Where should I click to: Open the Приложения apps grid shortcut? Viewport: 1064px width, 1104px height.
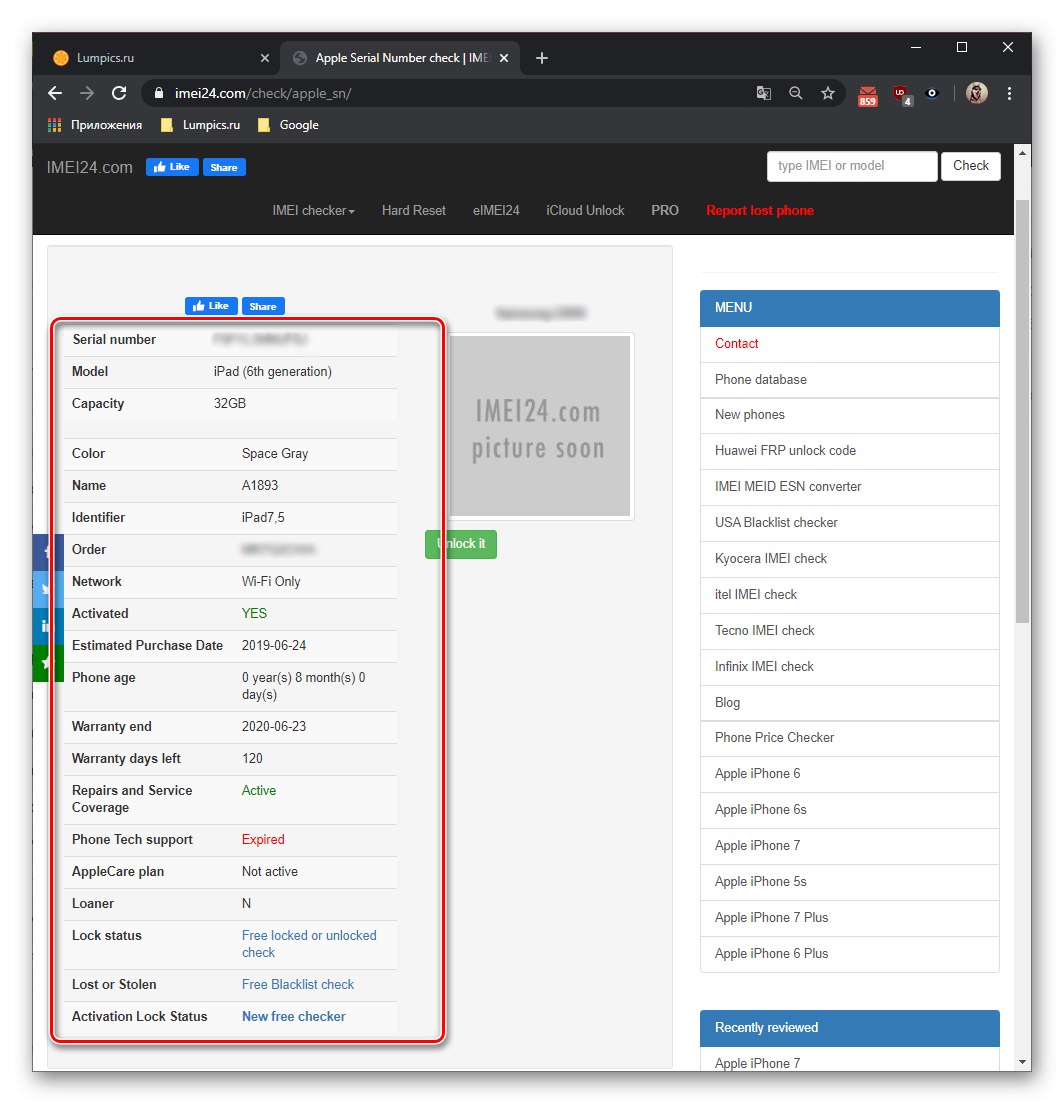pyautogui.click(x=94, y=125)
